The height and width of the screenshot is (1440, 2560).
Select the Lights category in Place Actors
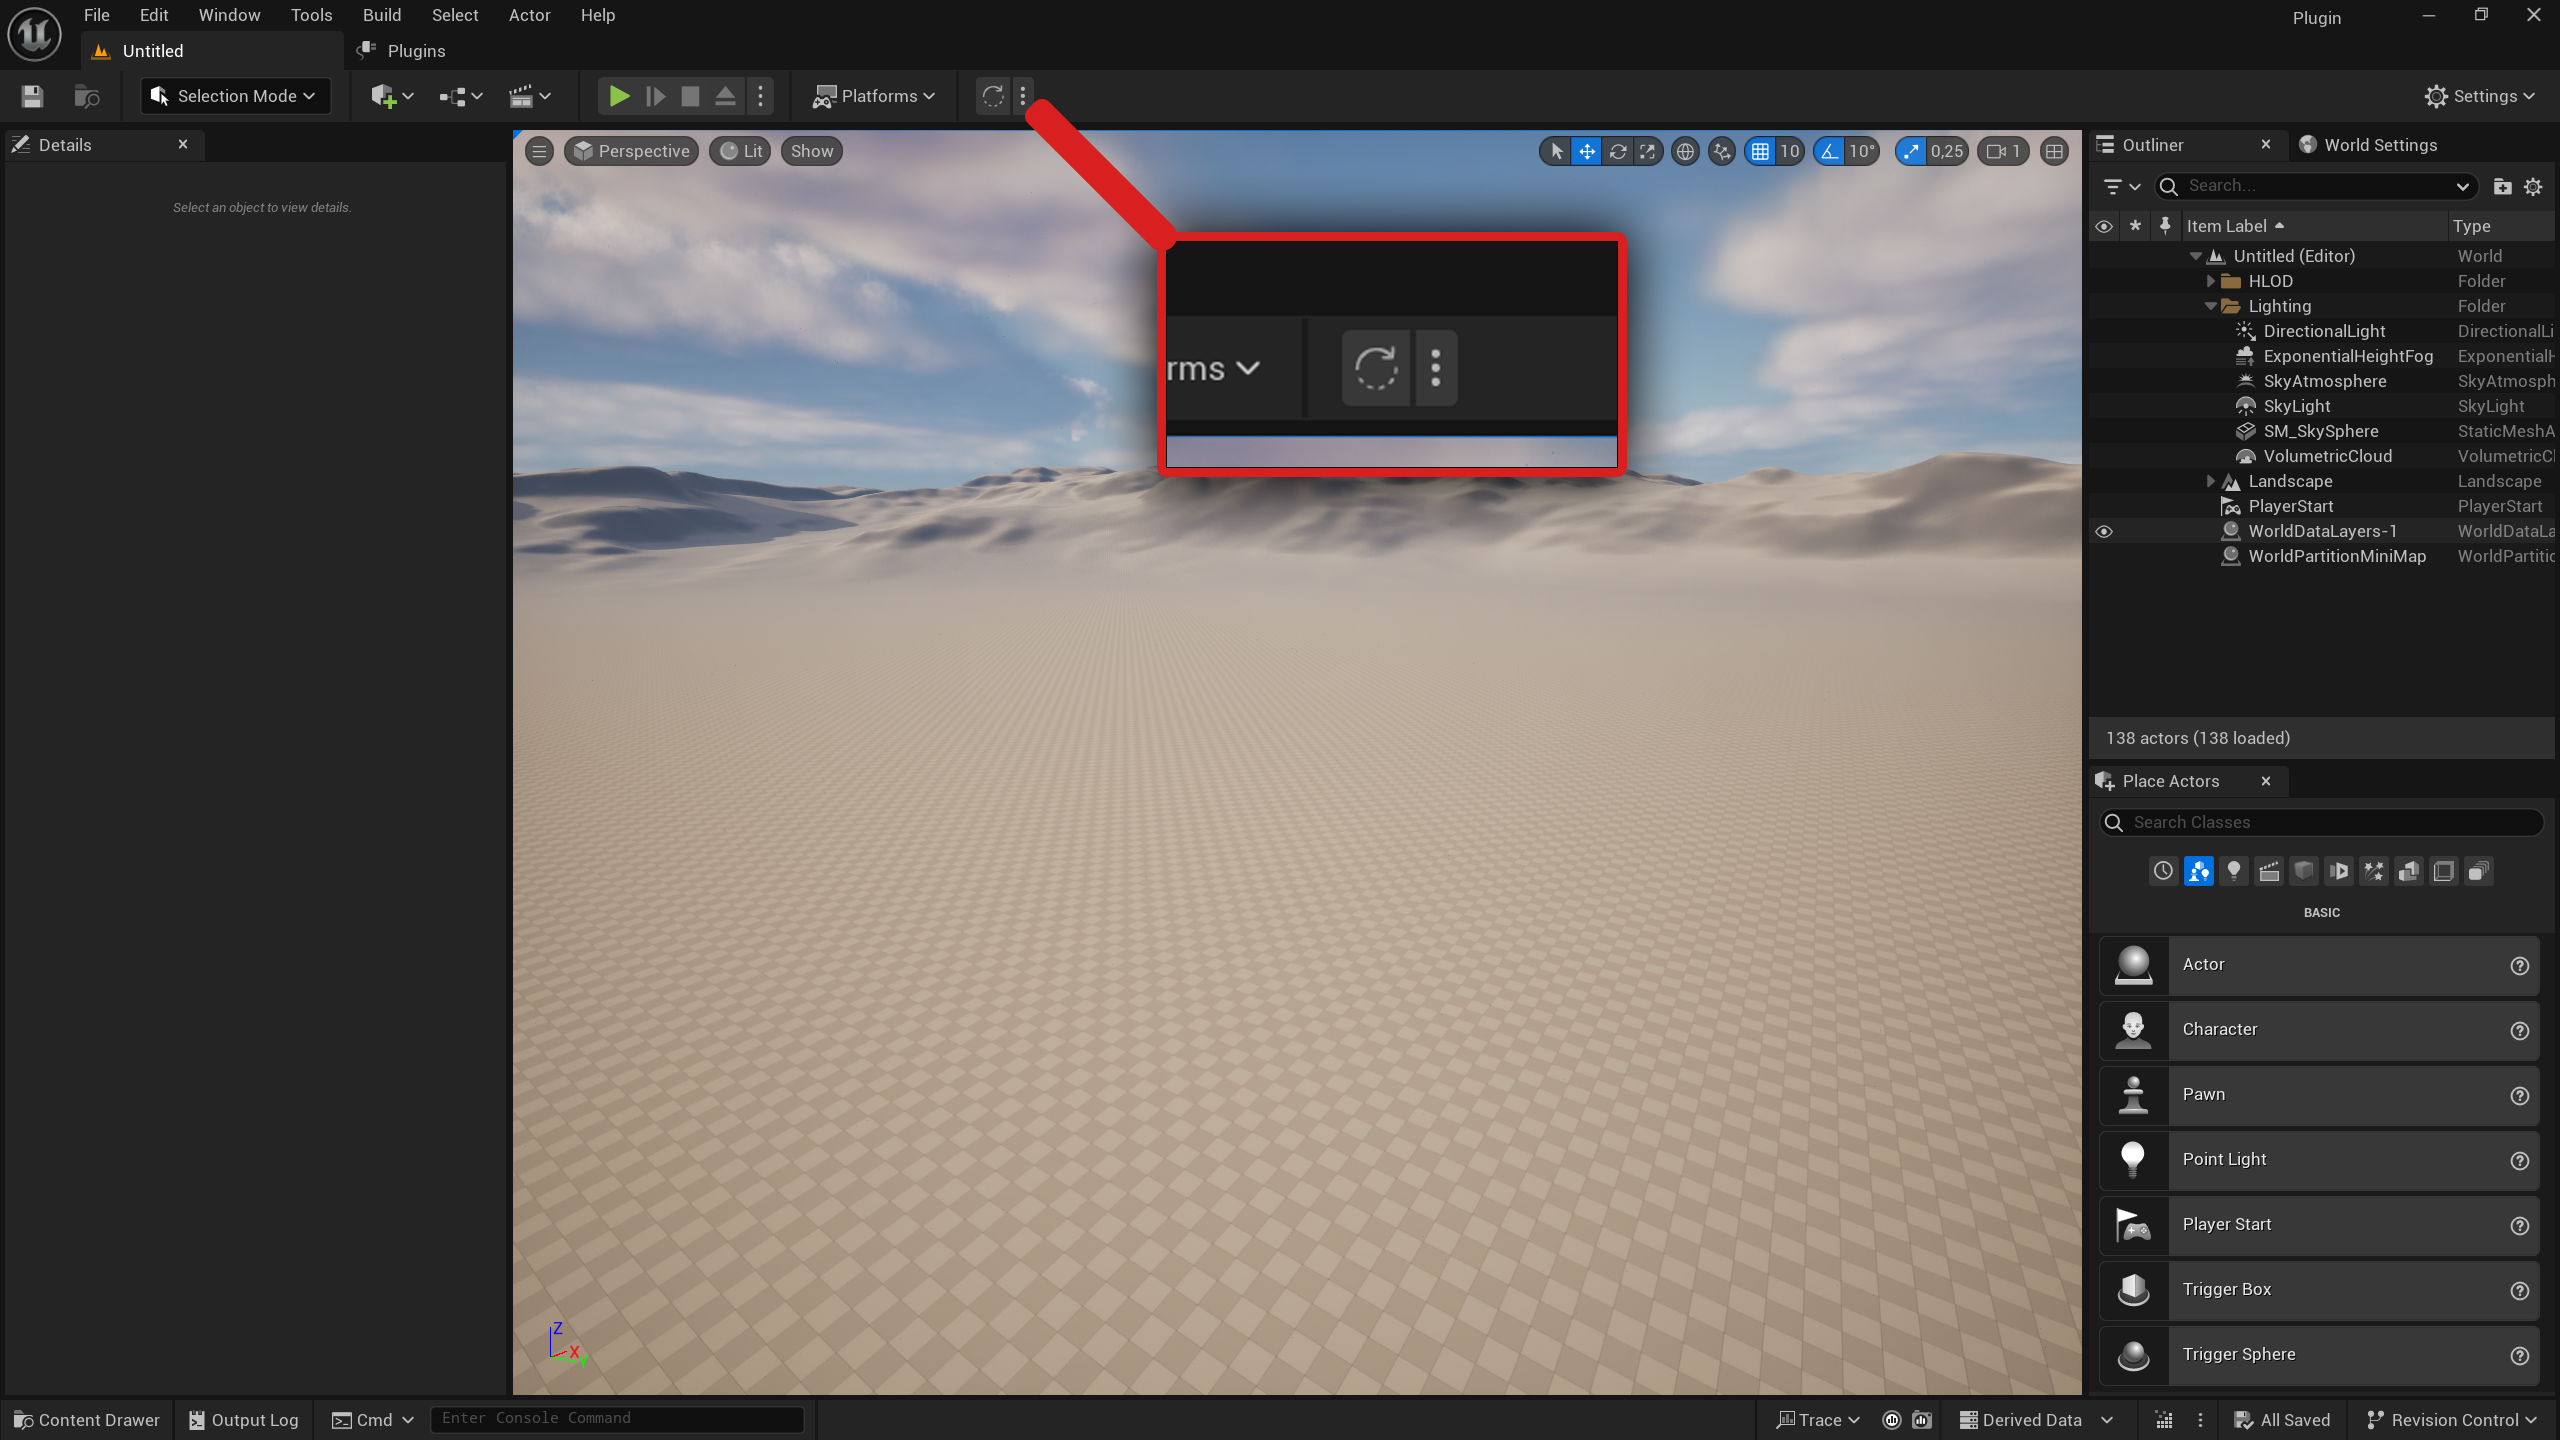pyautogui.click(x=2234, y=871)
